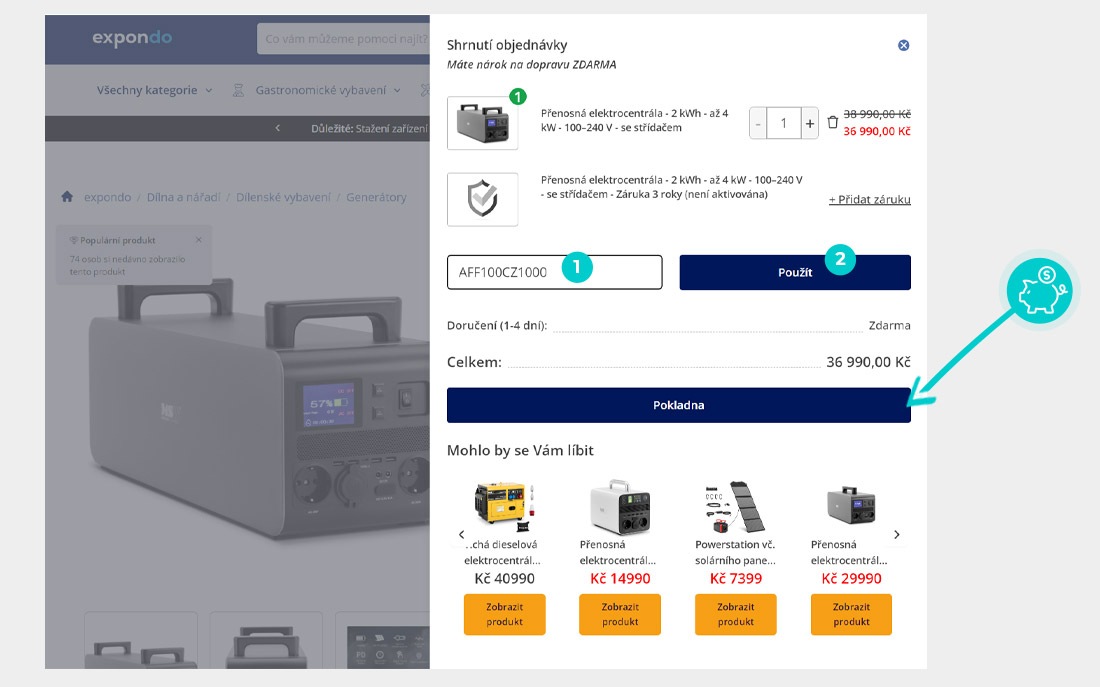
Task: Expand the Všechny kategorie dropdown
Action: point(154,90)
